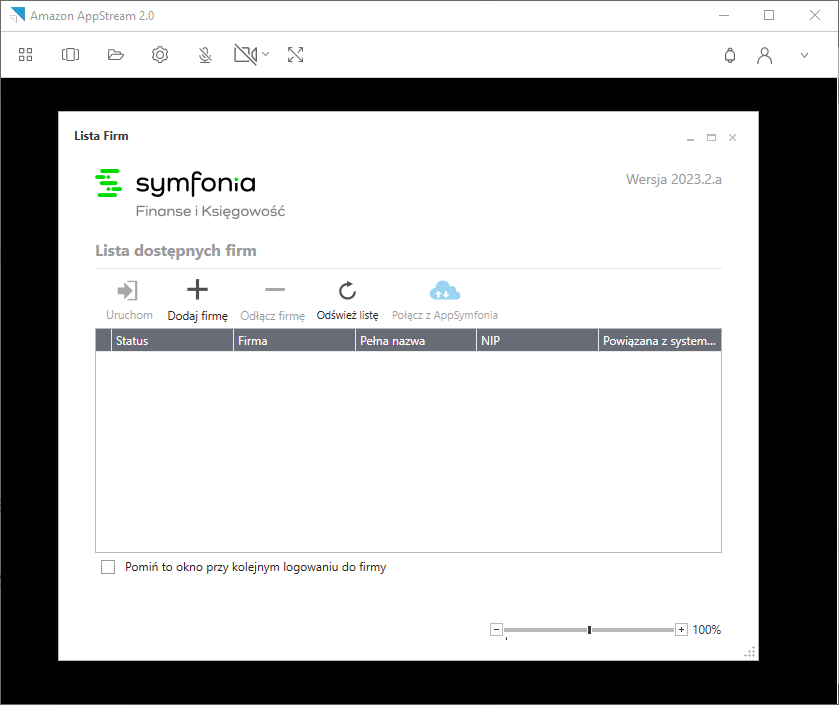The image size is (839, 705).
Task: Sort by the NIP column header
Action: [x=537, y=341]
